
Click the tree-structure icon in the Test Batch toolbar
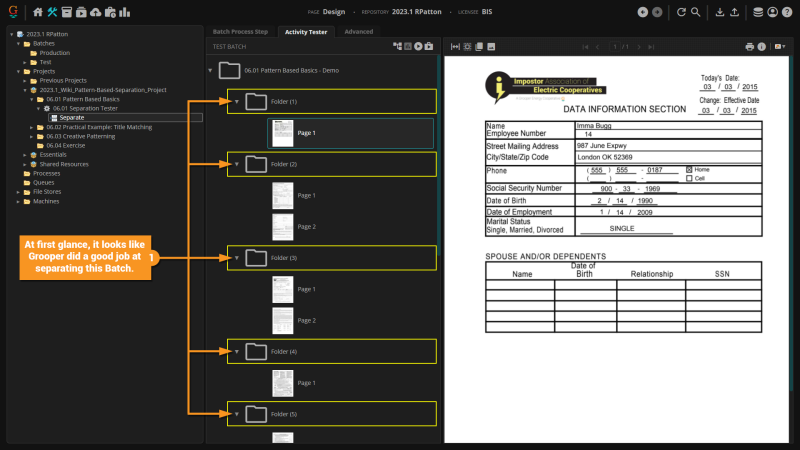(397, 46)
